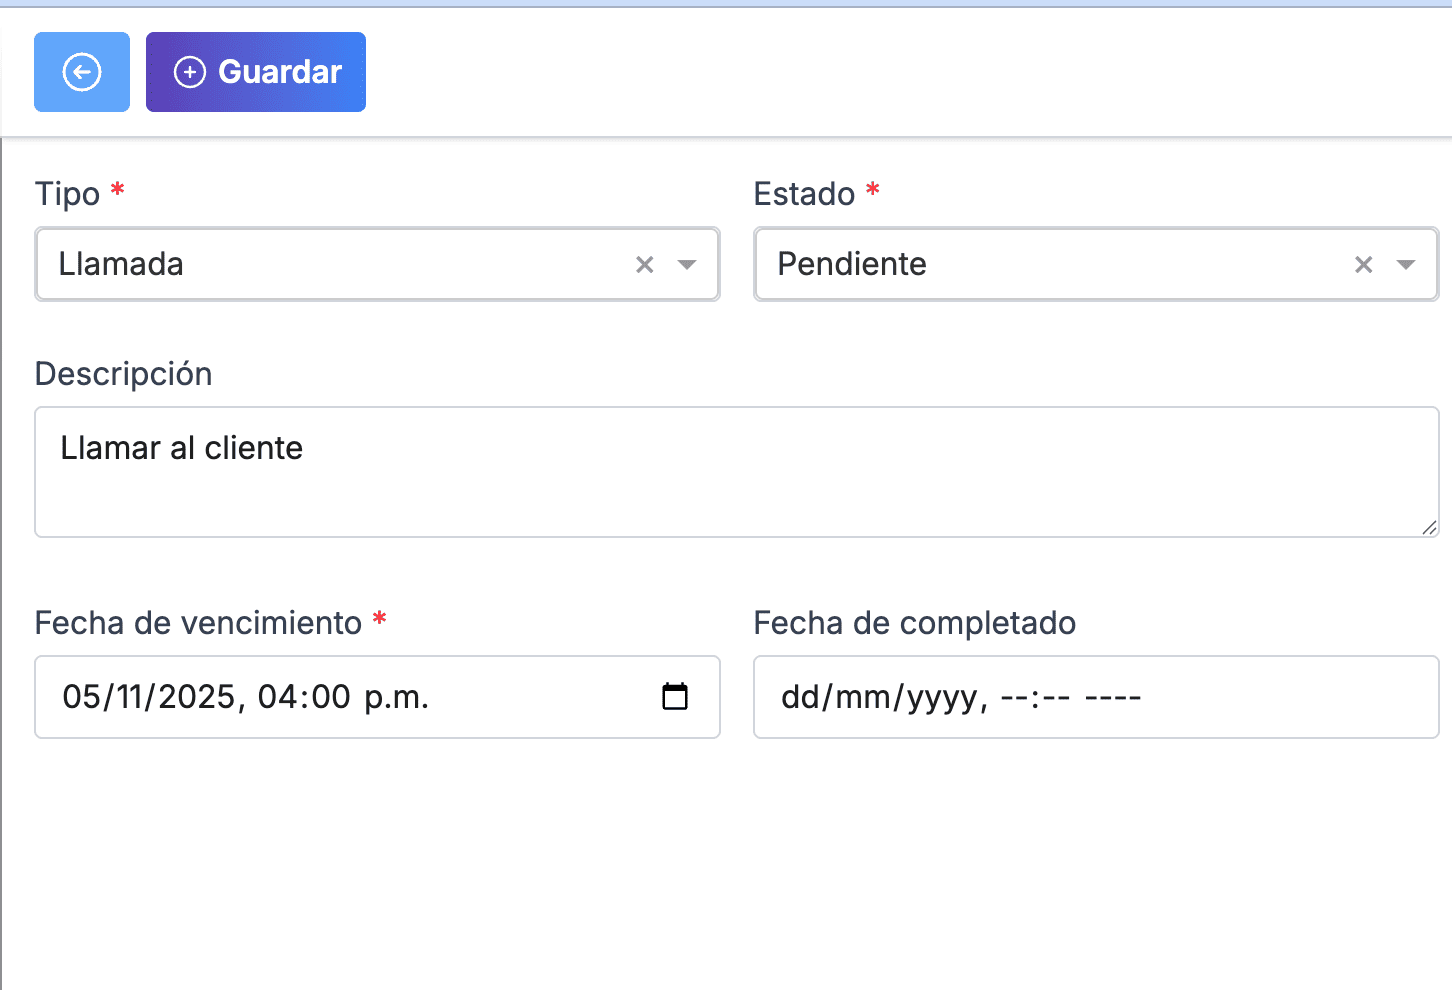1452x990 pixels.
Task: Click the Tipo dropdown arrow icon
Action: 686,264
